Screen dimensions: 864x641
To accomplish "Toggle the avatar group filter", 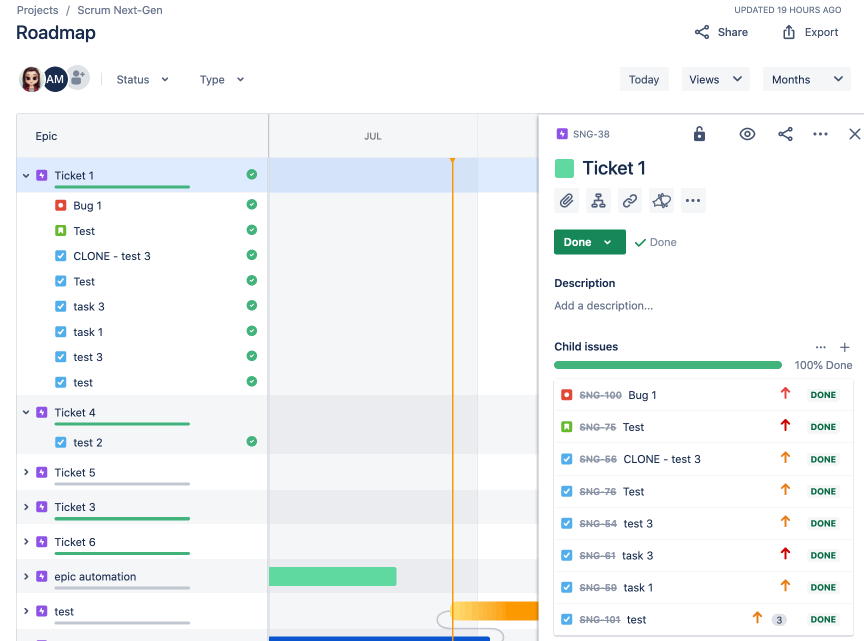I will (76, 79).
